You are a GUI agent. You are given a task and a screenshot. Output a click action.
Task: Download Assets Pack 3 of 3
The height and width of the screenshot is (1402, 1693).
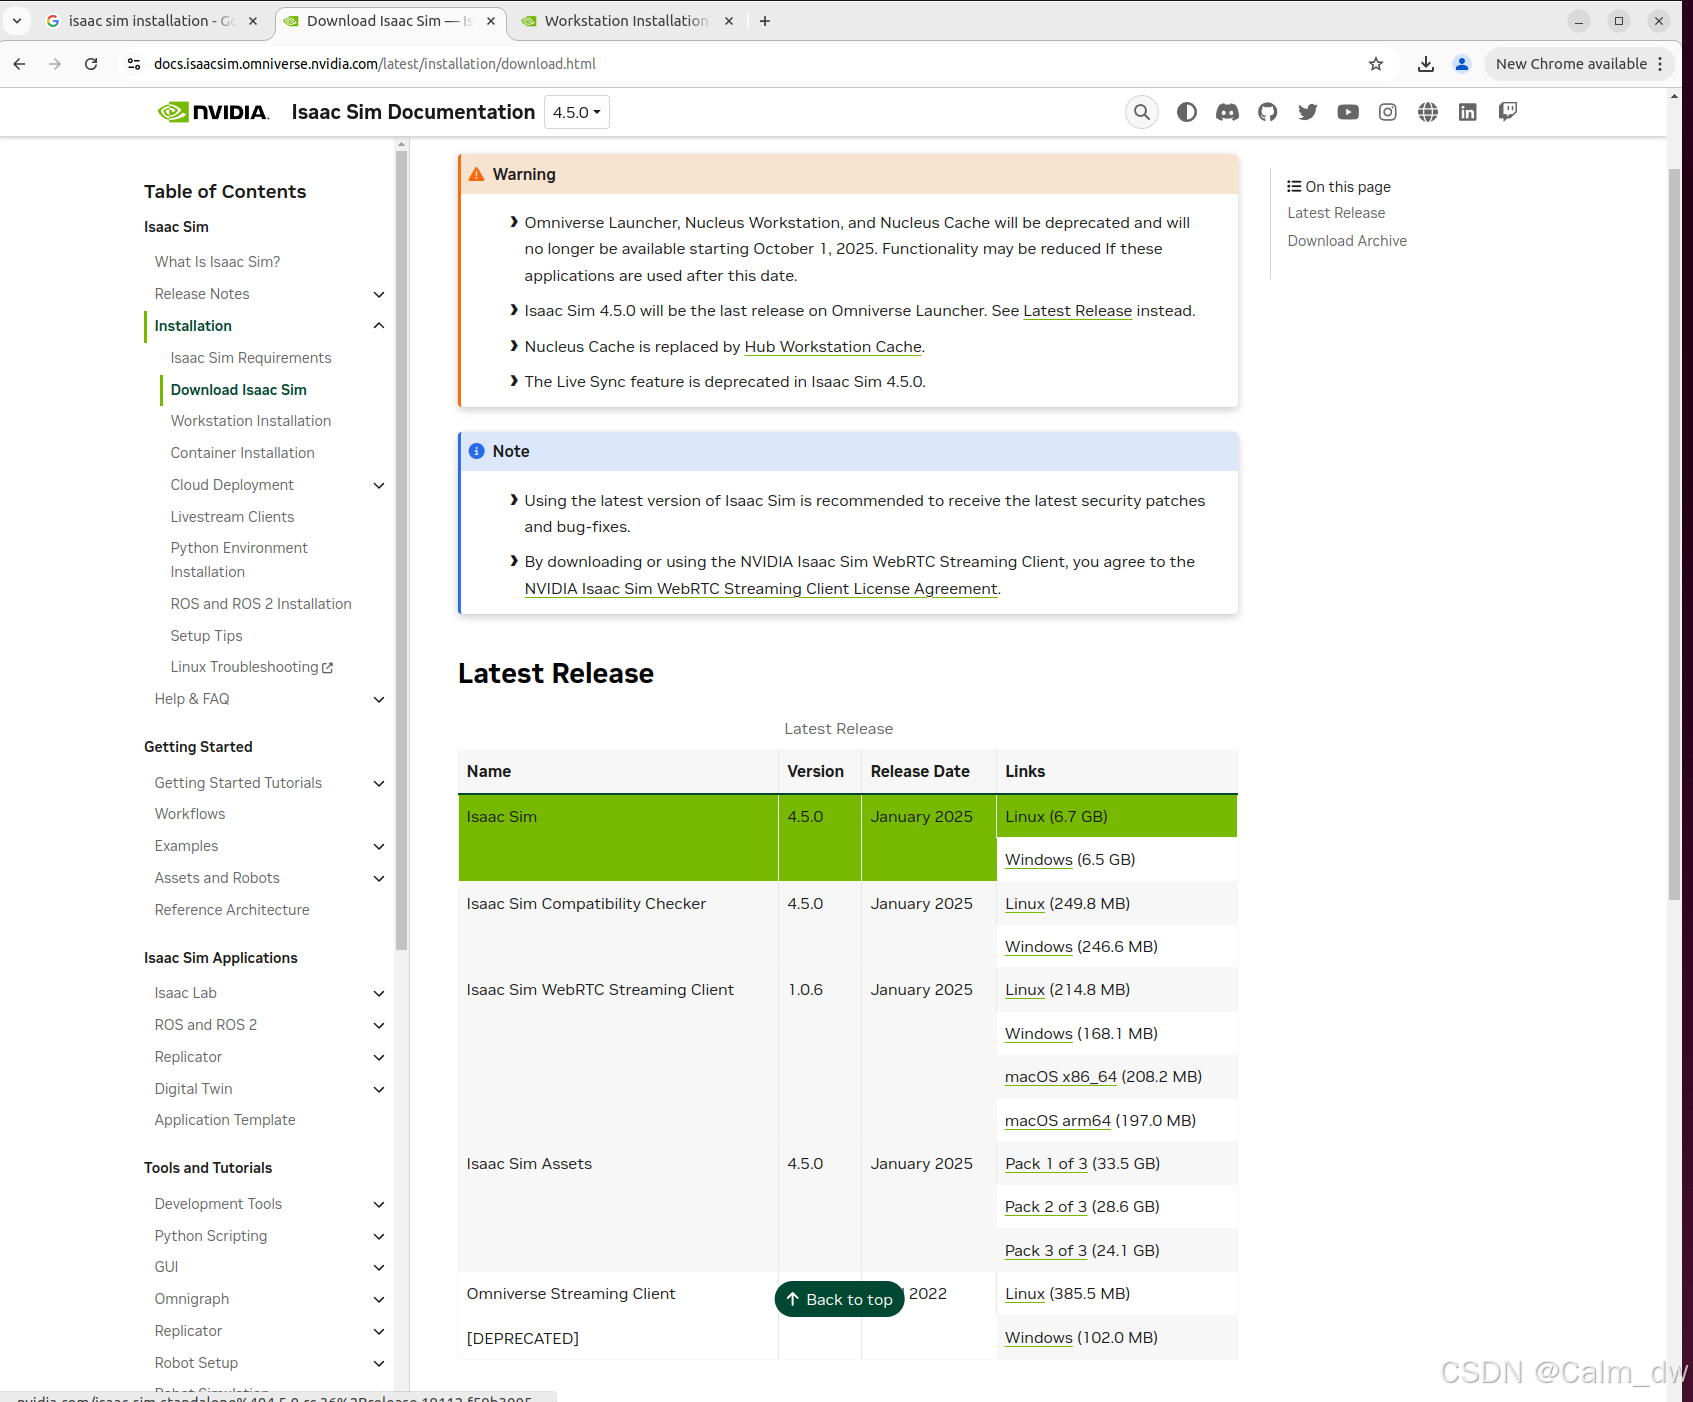click(x=1046, y=1251)
